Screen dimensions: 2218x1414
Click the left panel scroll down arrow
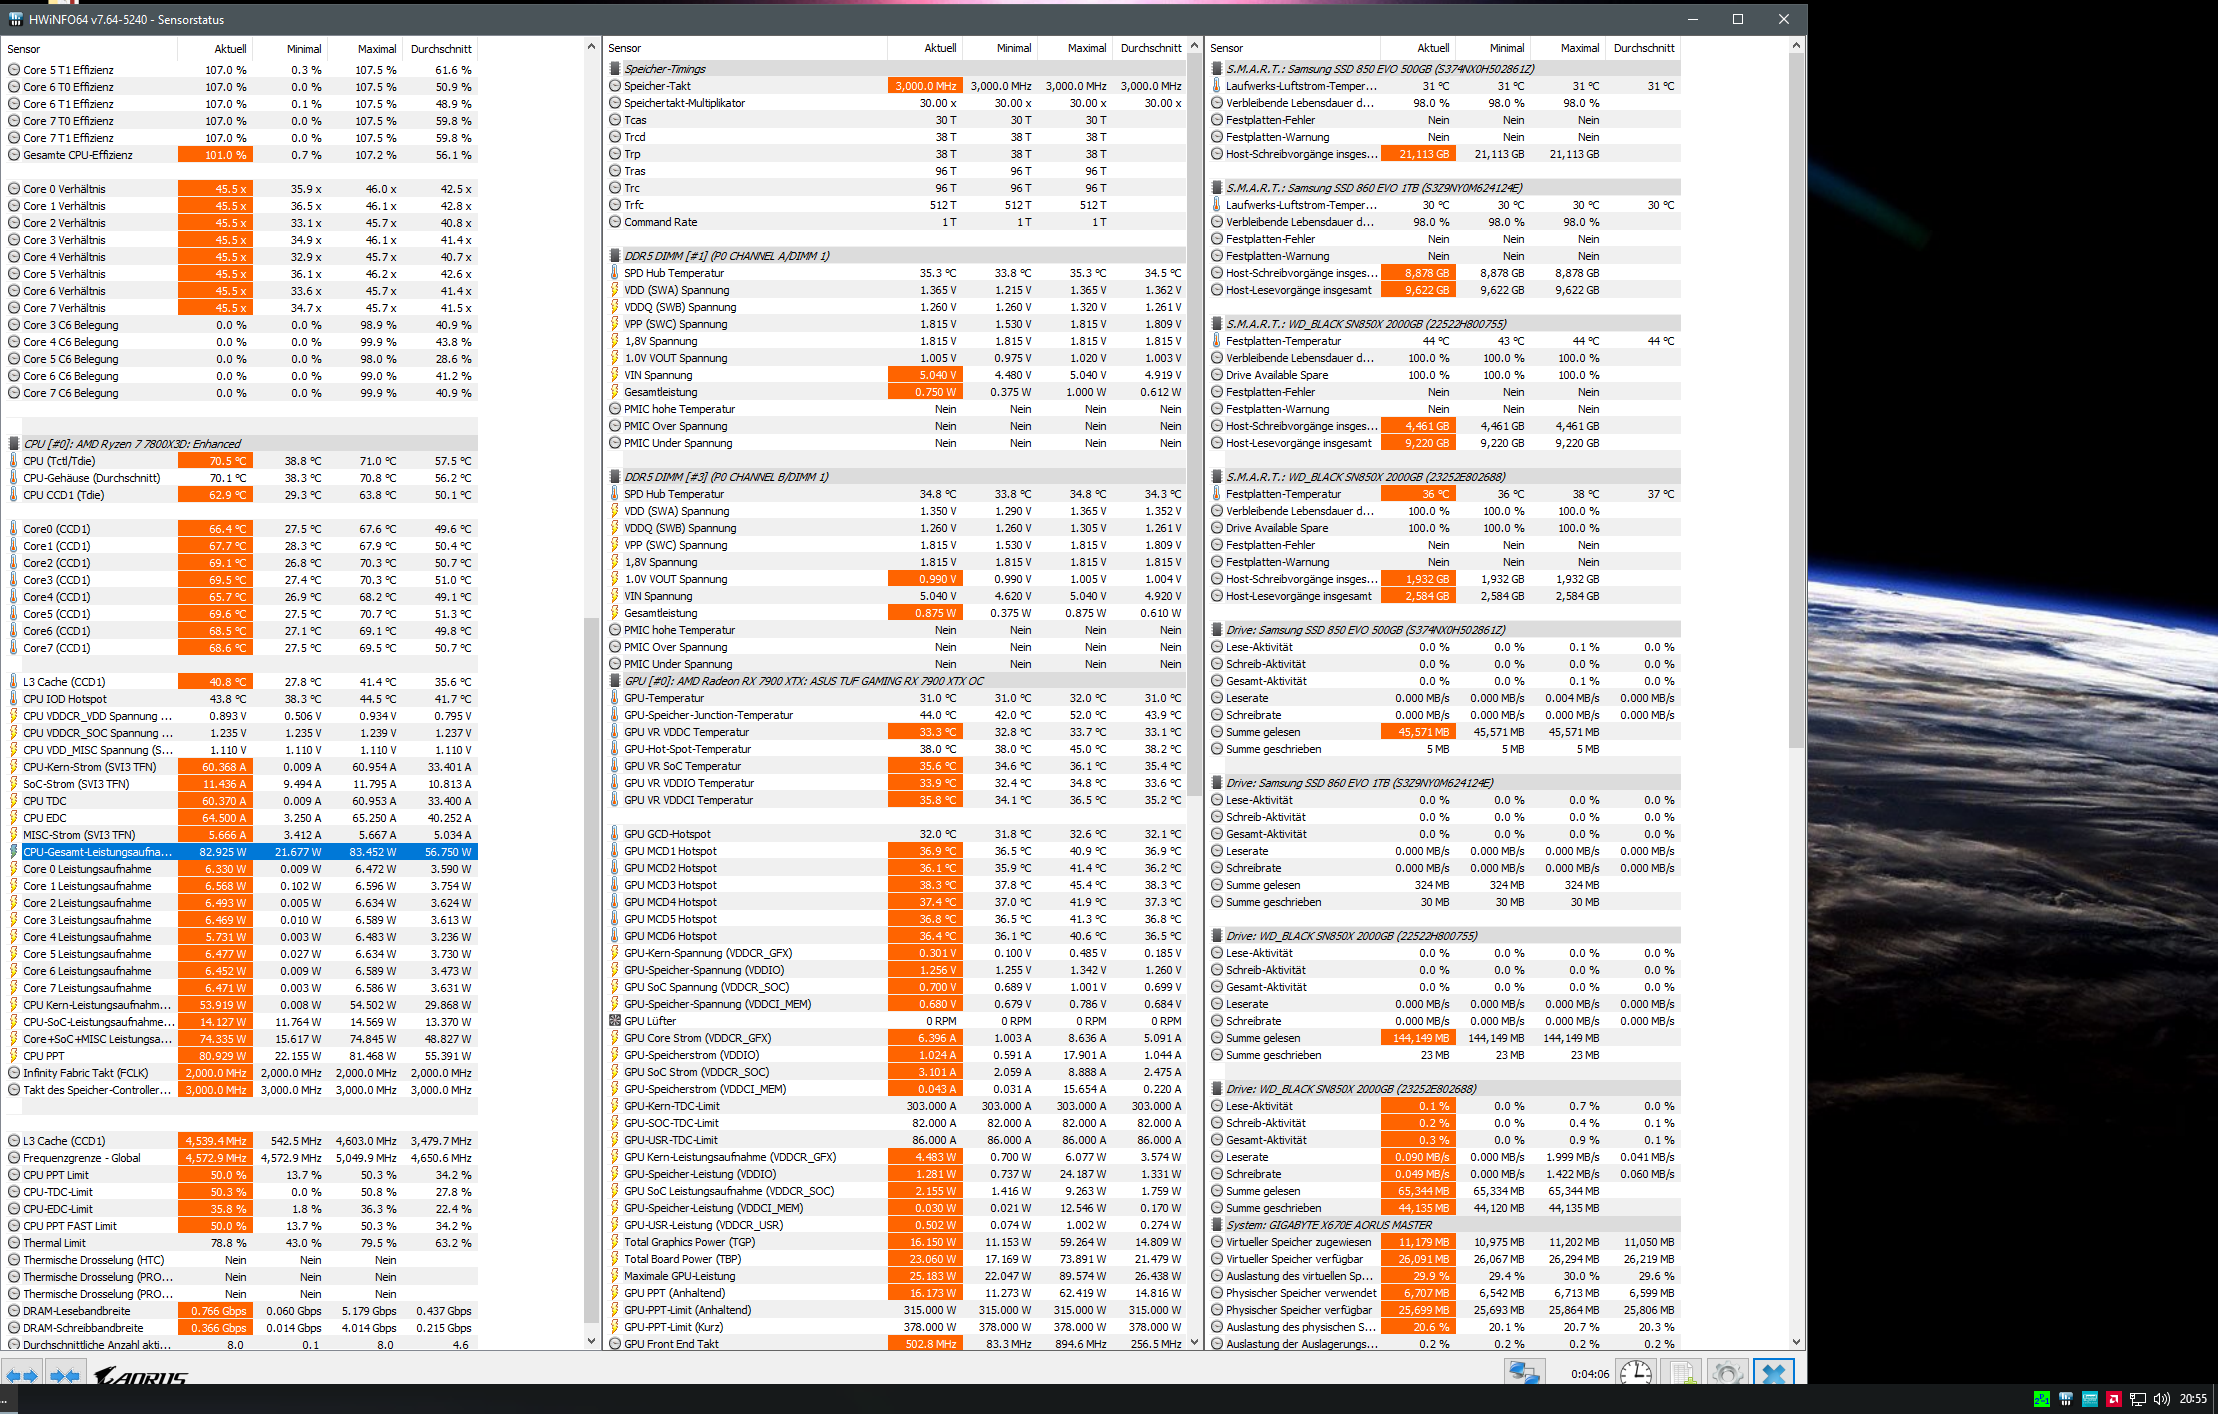point(591,1341)
